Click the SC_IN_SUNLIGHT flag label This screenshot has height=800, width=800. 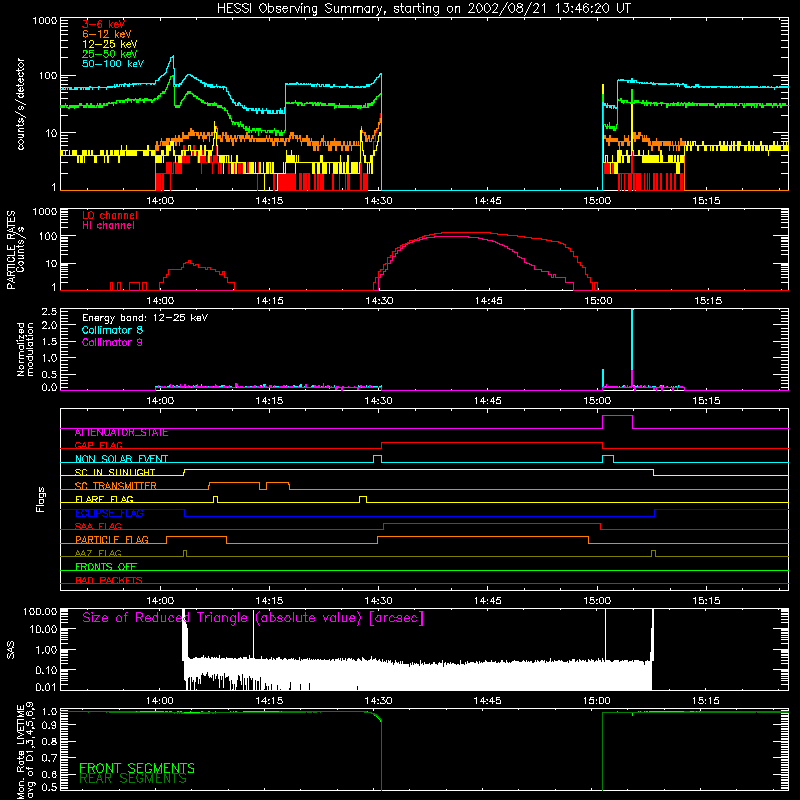click(x=115, y=472)
